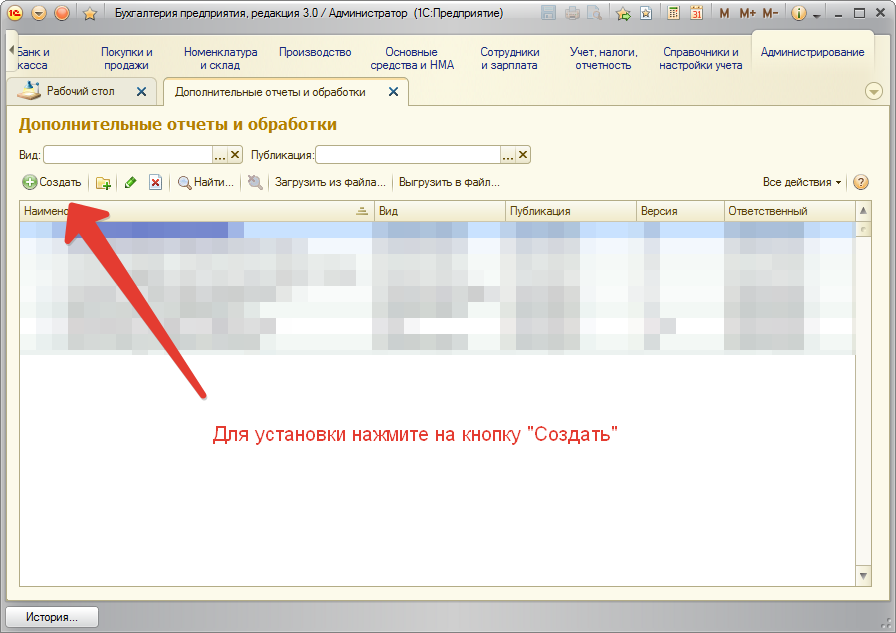Screen dimensions: 896x633
Task: Expand the Все действия dropdown menu
Action: coord(801,183)
